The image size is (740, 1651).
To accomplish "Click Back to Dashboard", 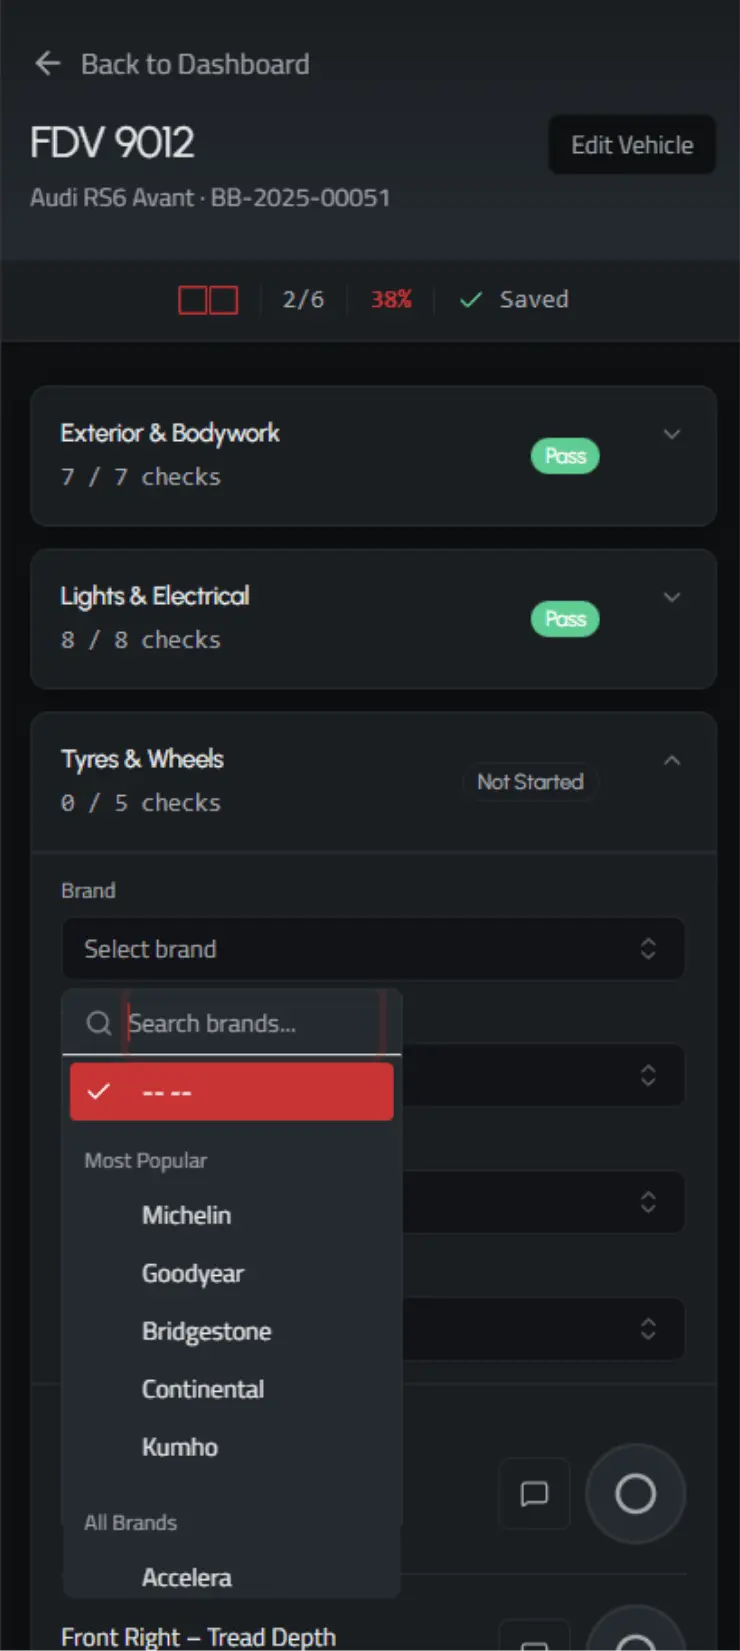I will (x=196, y=64).
